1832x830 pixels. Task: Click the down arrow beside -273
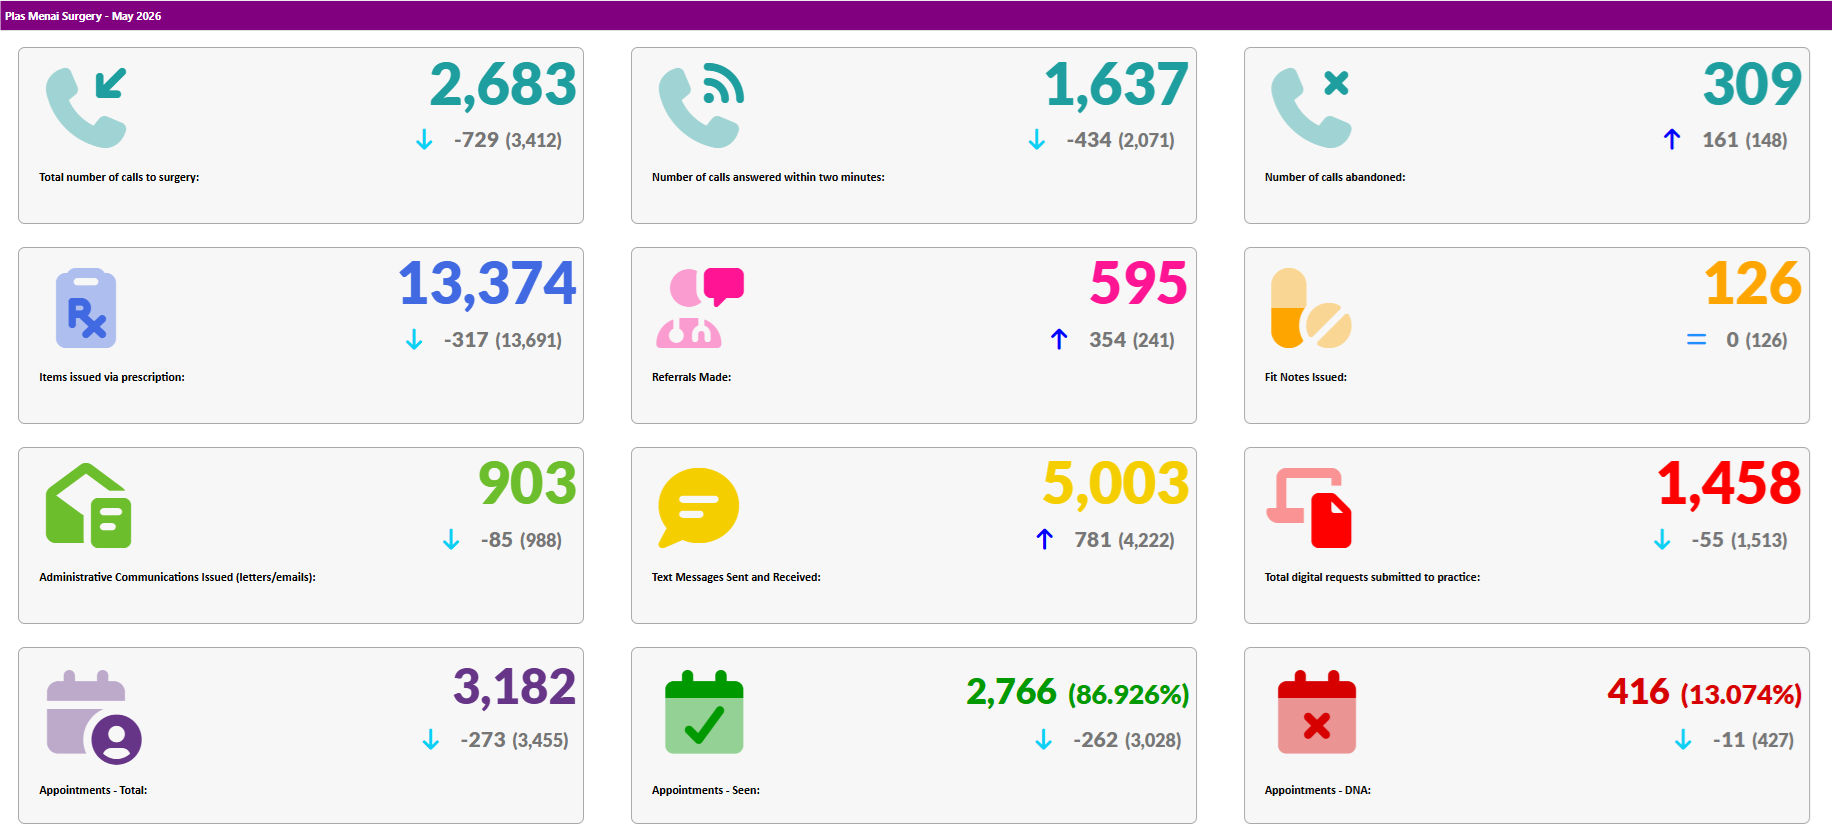tap(431, 740)
